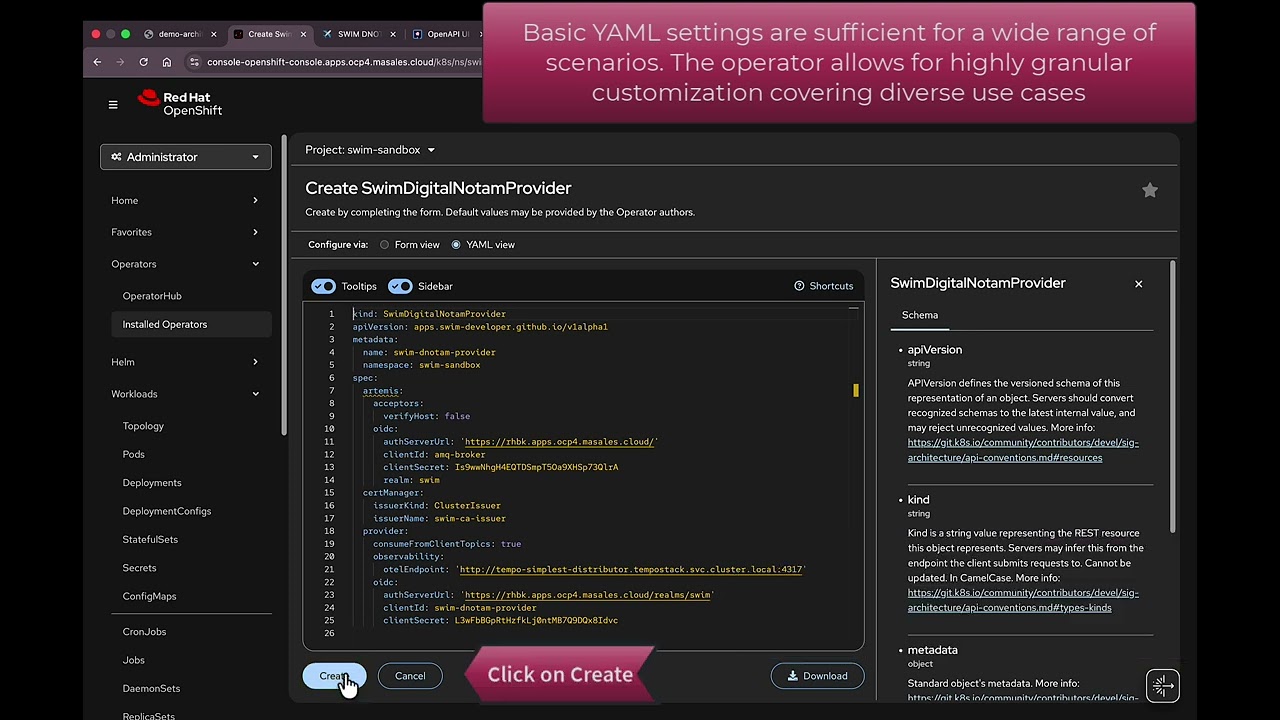The image size is (1280, 720).
Task: Close the SWIM DNO browser tab
Action: coord(392,34)
